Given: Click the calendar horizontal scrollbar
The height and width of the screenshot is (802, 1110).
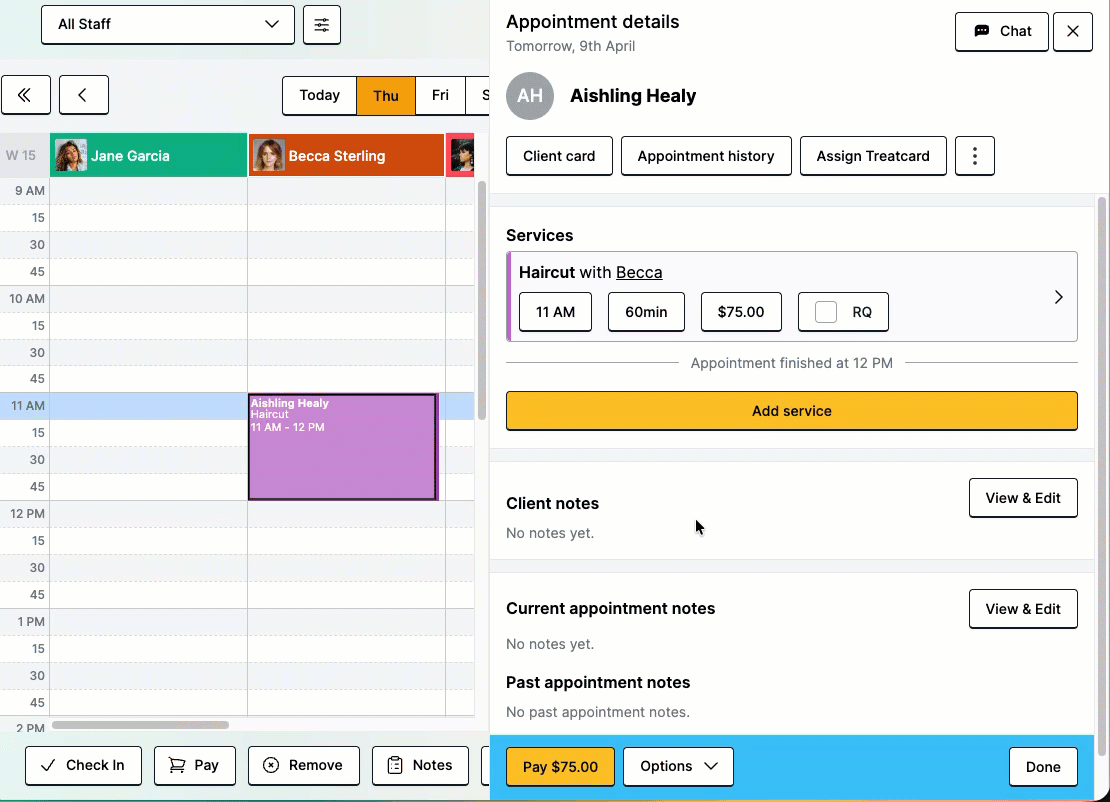Looking at the screenshot, I should tap(140, 725).
